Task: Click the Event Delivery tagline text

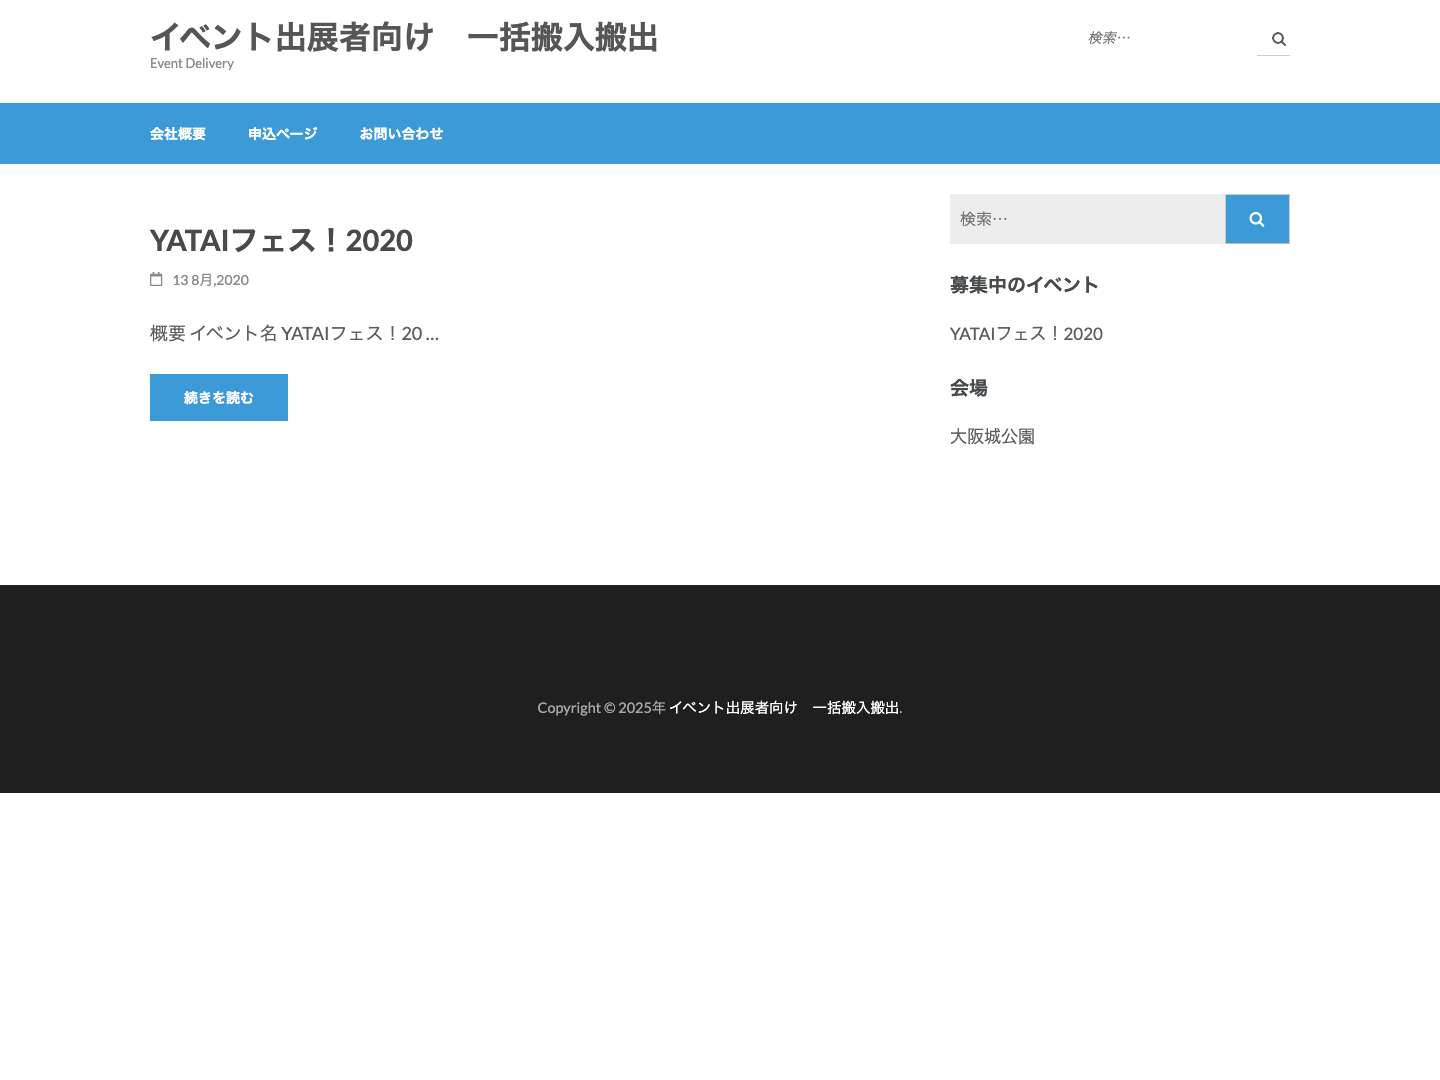Action: coord(191,62)
